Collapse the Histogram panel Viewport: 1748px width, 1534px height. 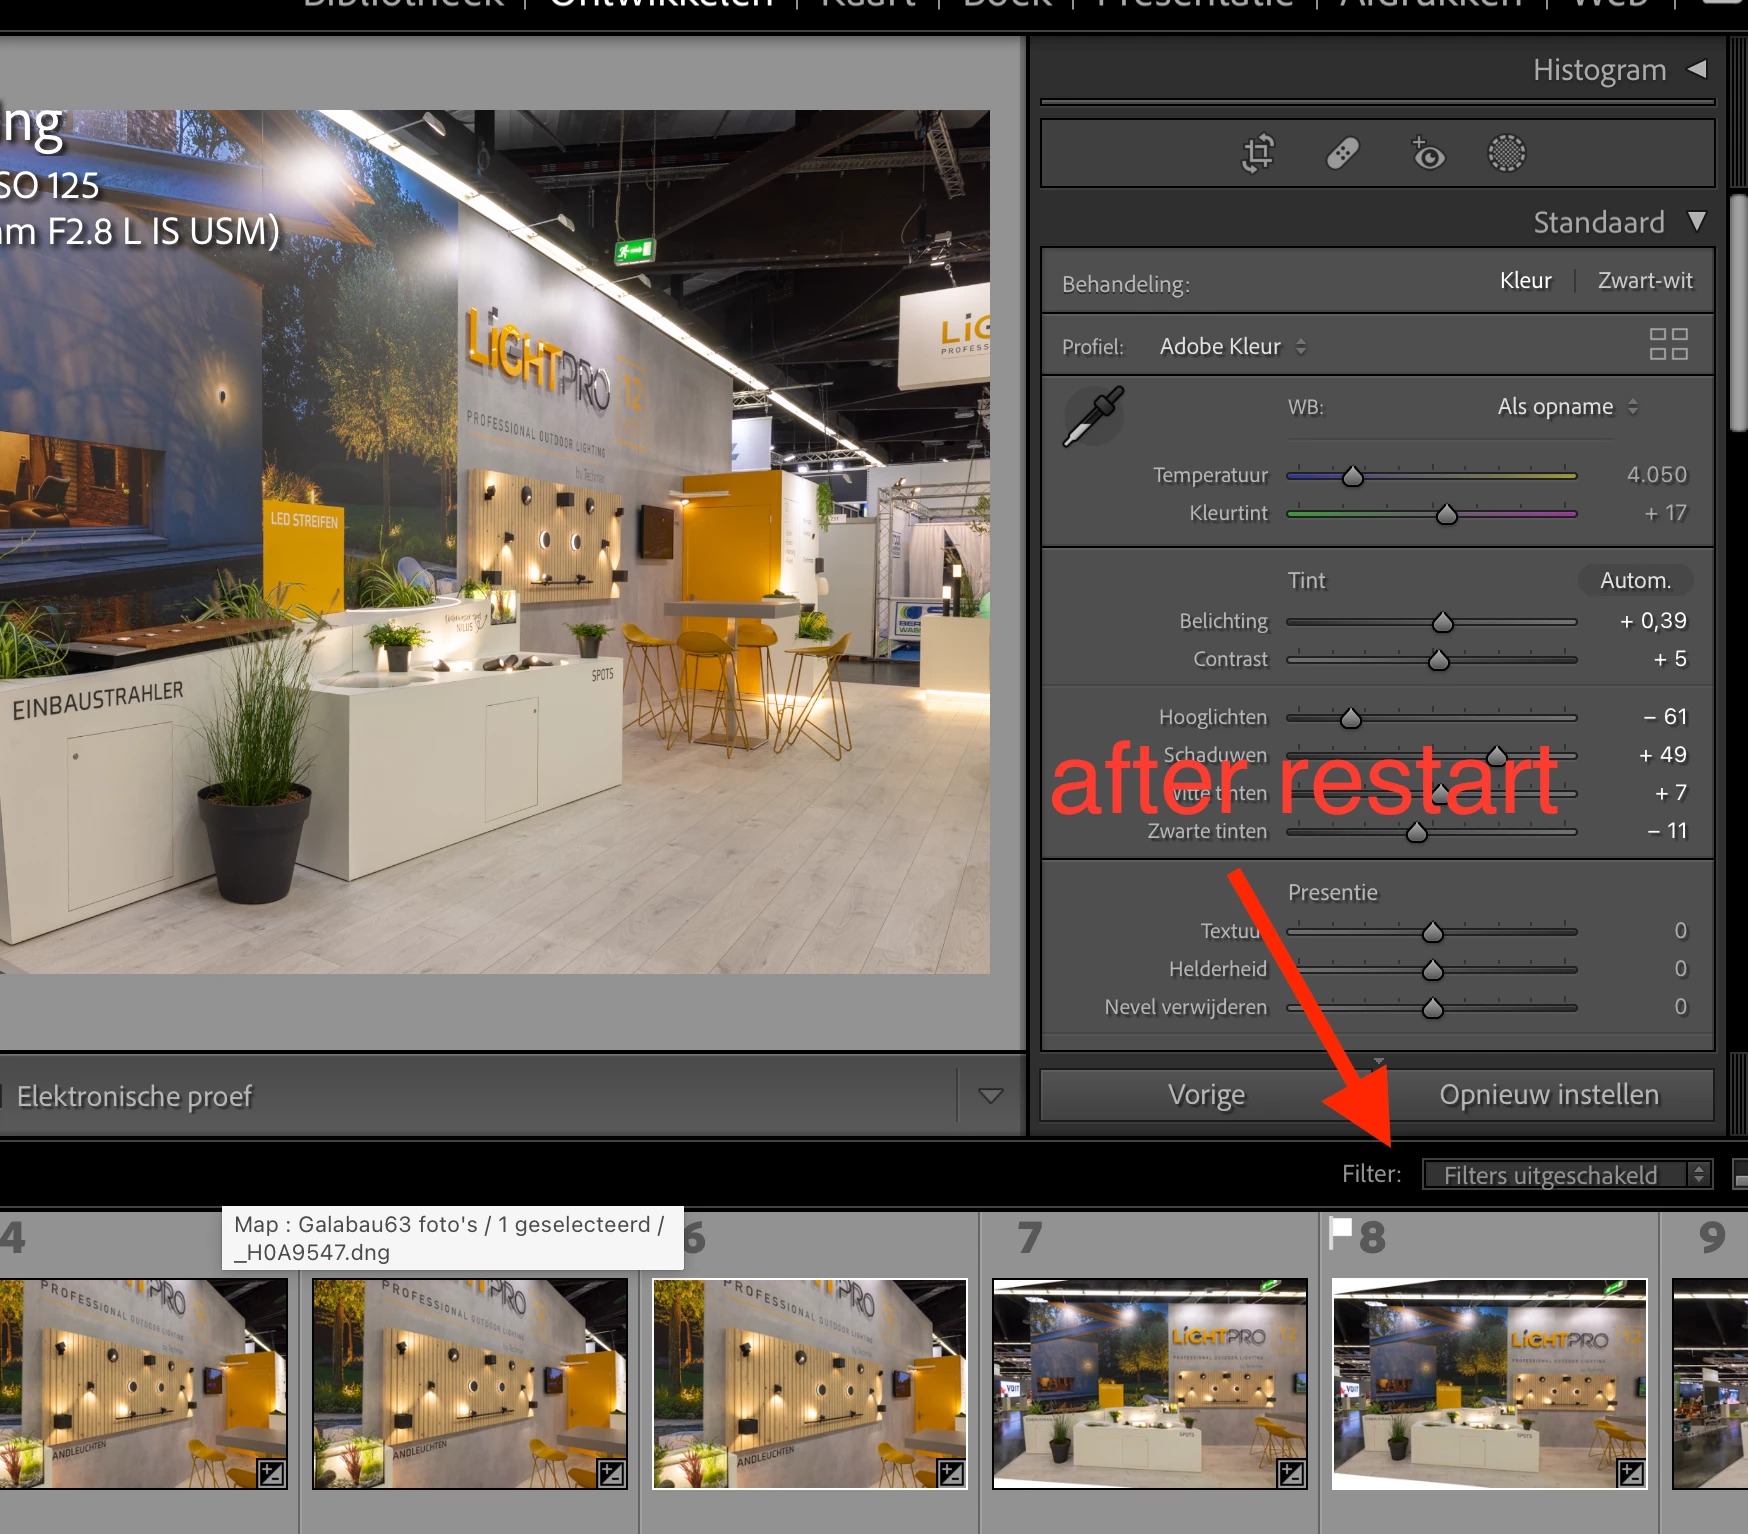(1697, 69)
